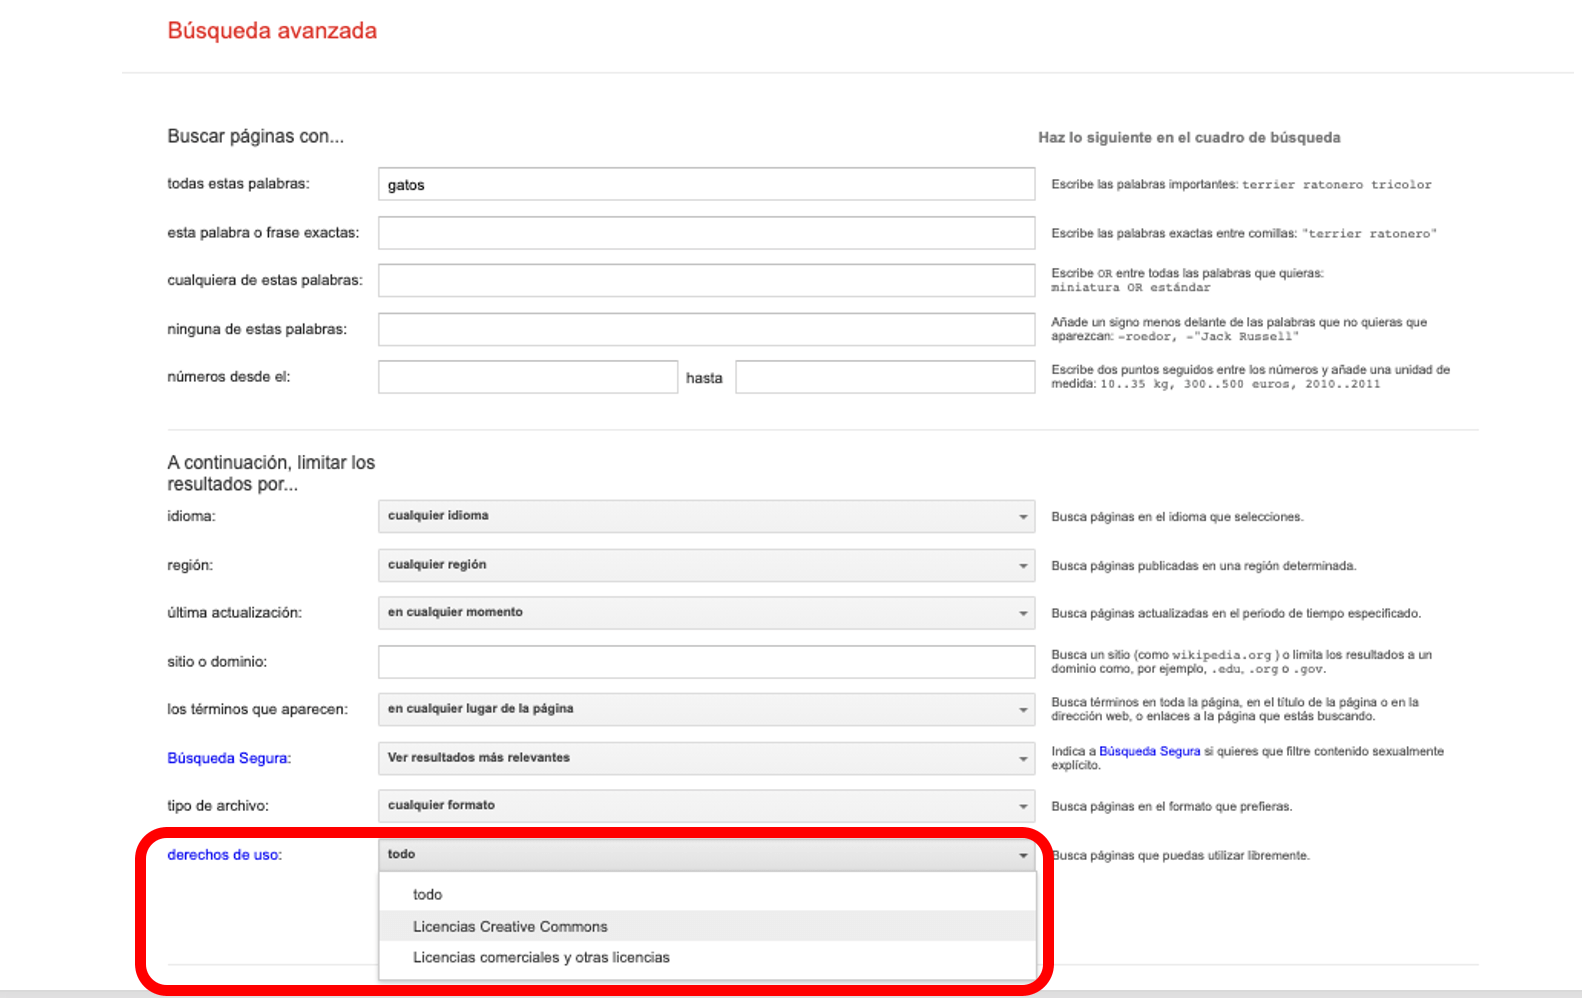Click the 'esta palabra o frase exactas' input
This screenshot has height=998, width=1582.
click(705, 233)
